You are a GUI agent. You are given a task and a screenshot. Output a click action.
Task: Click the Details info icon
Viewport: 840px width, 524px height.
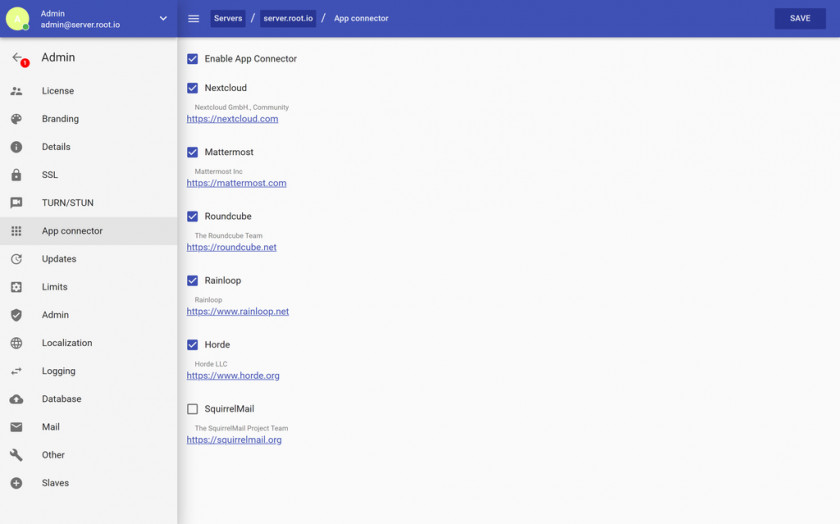pos(17,147)
